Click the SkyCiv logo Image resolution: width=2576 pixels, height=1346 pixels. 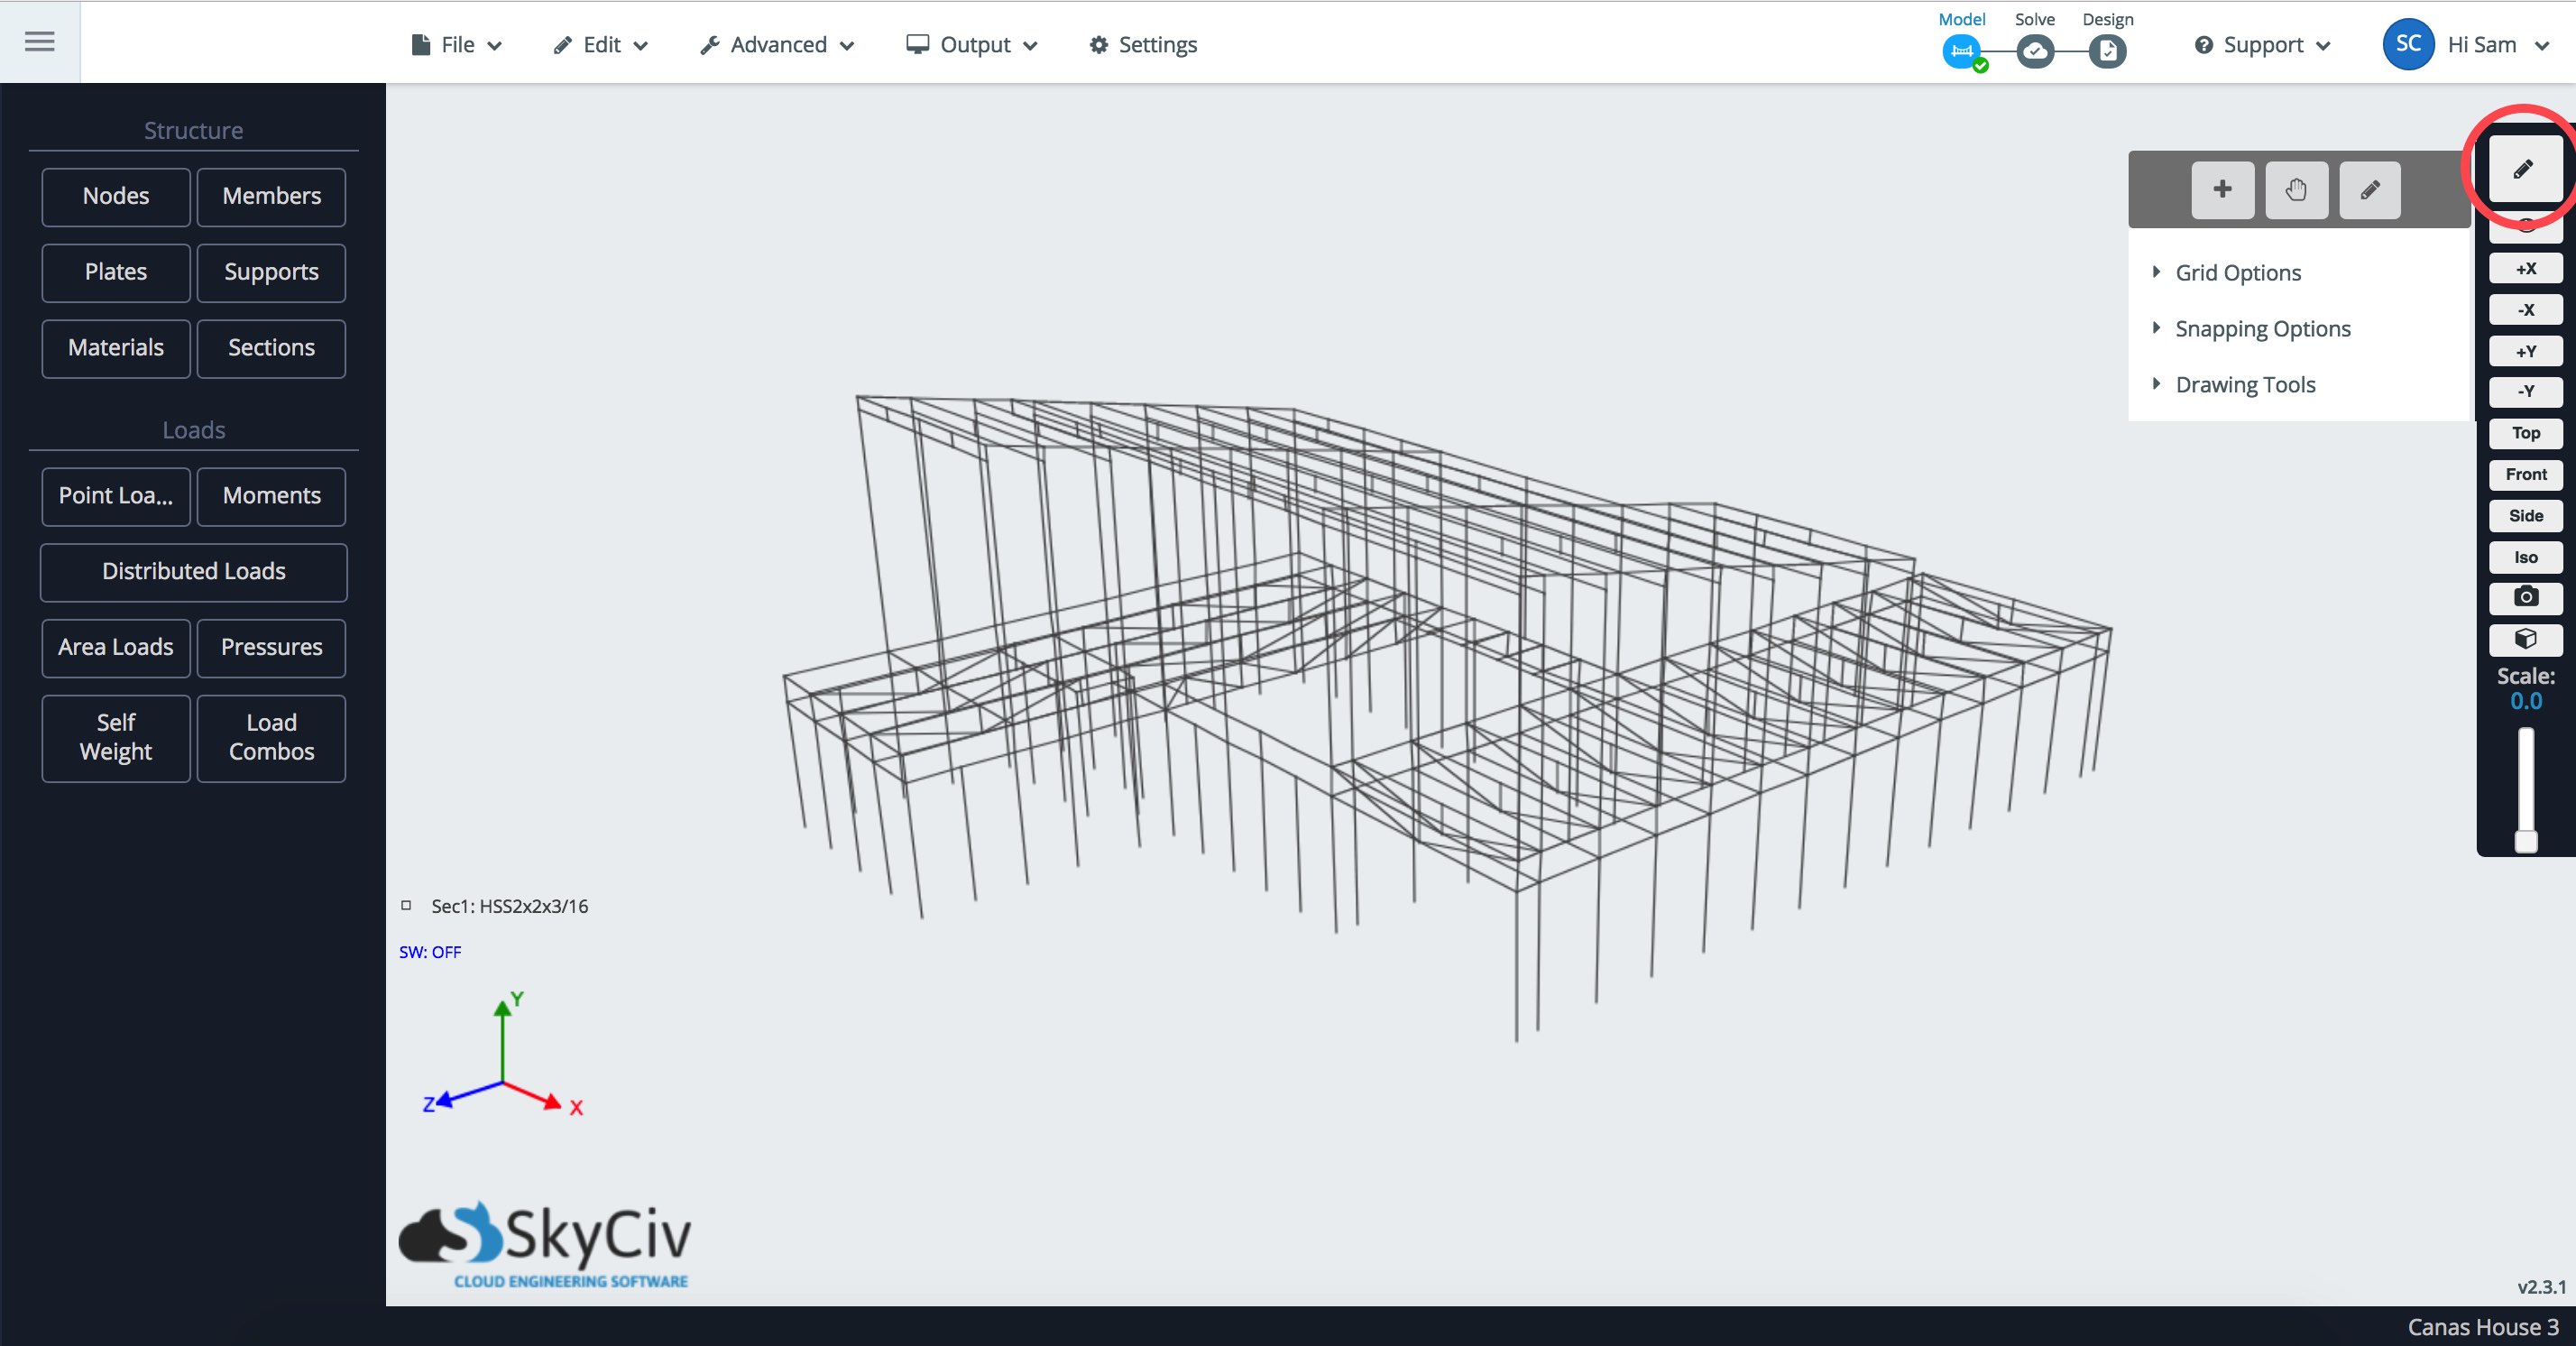tap(545, 1244)
